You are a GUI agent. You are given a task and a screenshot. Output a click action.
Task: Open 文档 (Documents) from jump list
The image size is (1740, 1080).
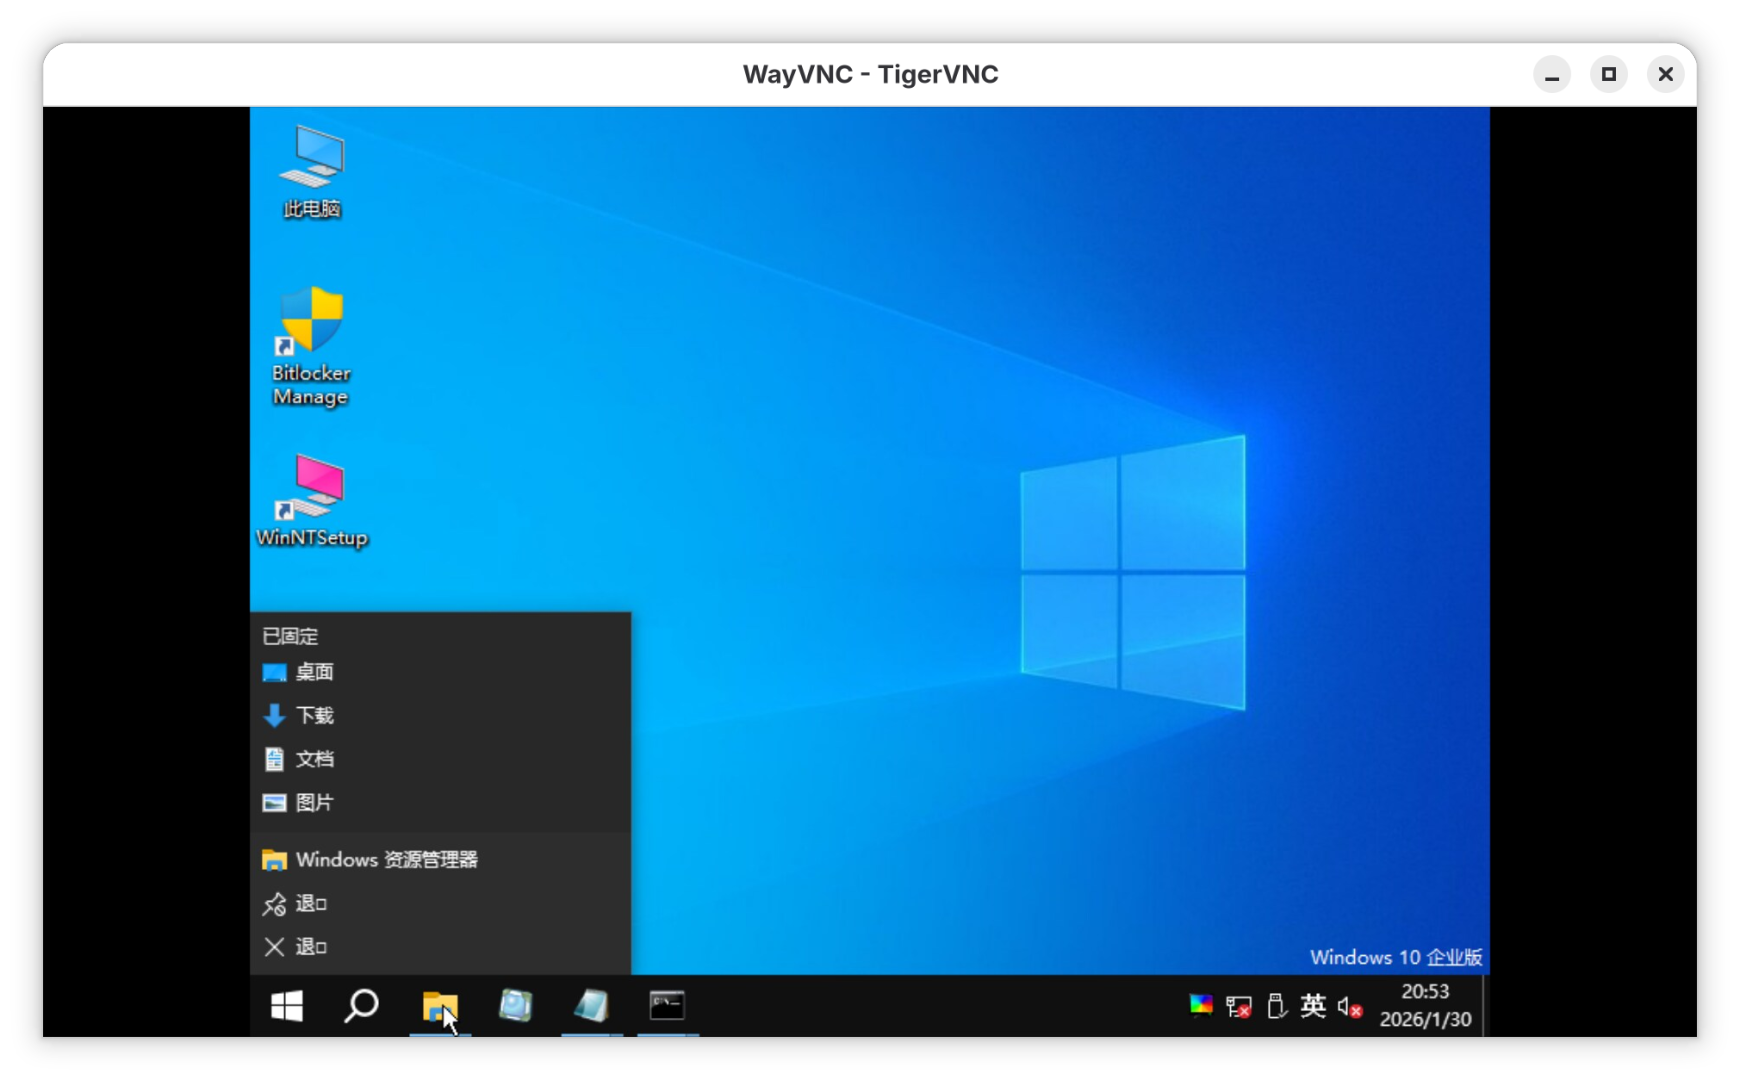[x=314, y=759]
